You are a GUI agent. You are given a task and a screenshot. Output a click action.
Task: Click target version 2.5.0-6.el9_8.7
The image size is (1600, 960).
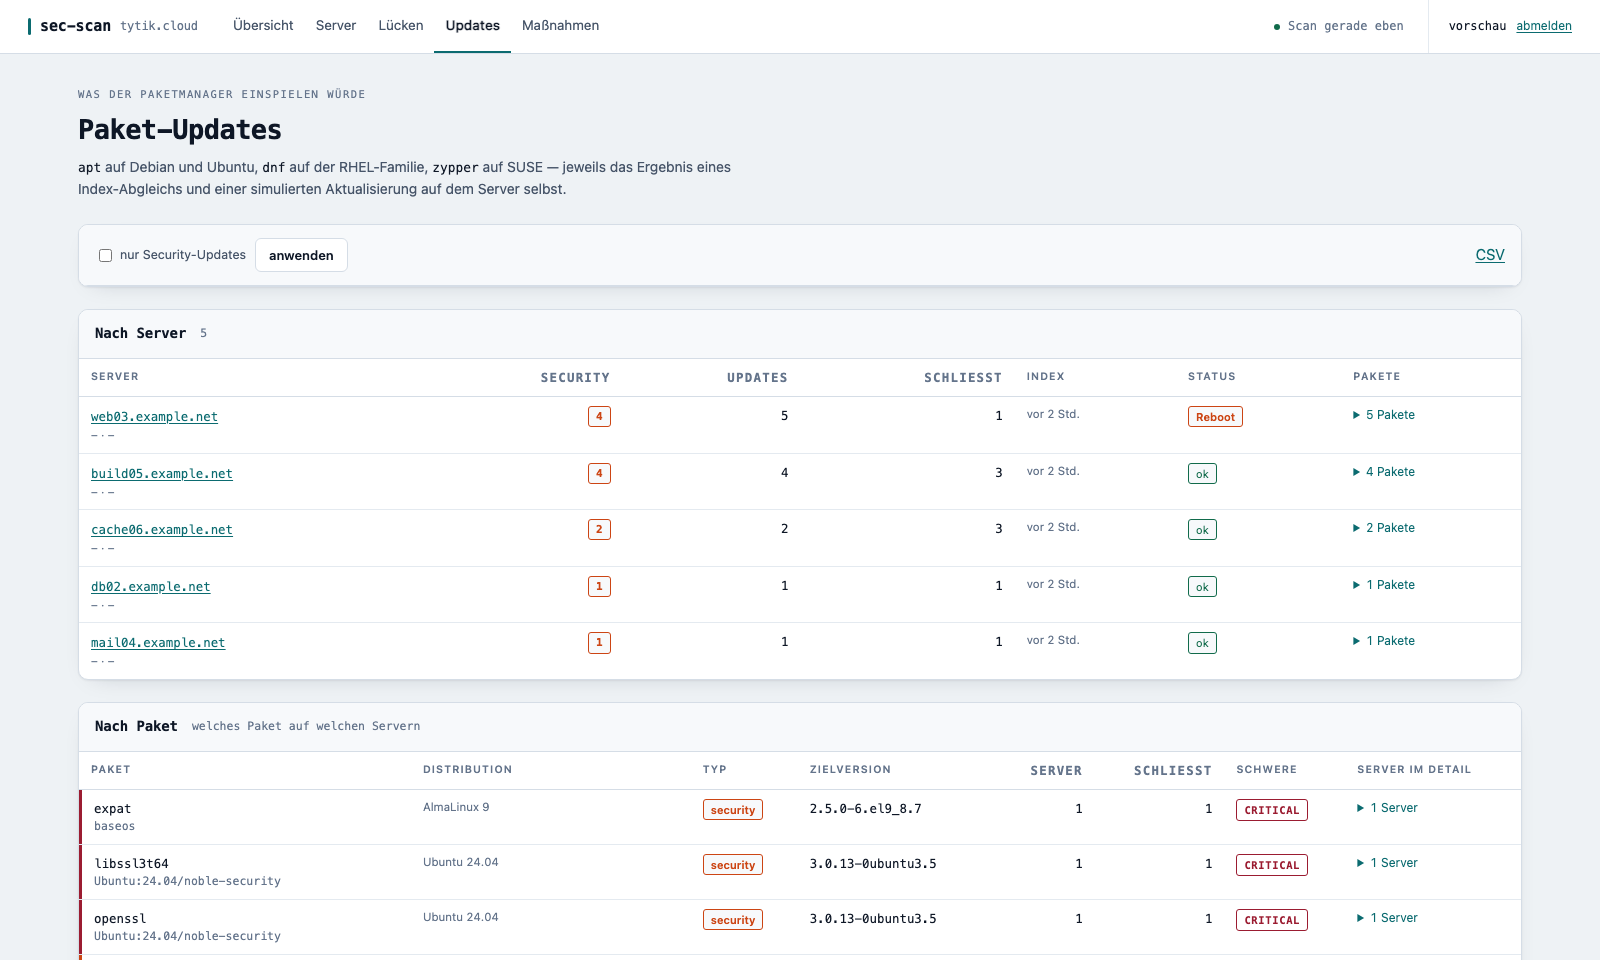(x=866, y=809)
